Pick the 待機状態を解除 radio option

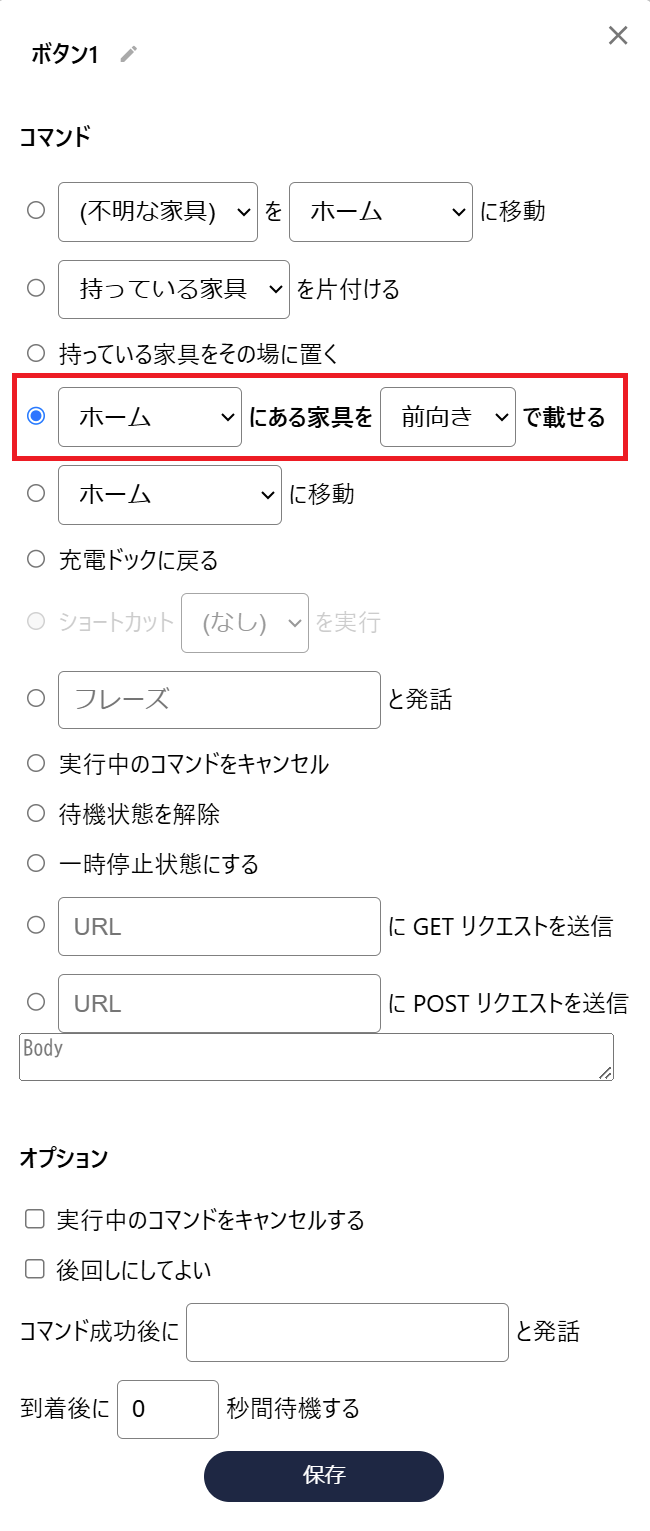tap(37, 814)
